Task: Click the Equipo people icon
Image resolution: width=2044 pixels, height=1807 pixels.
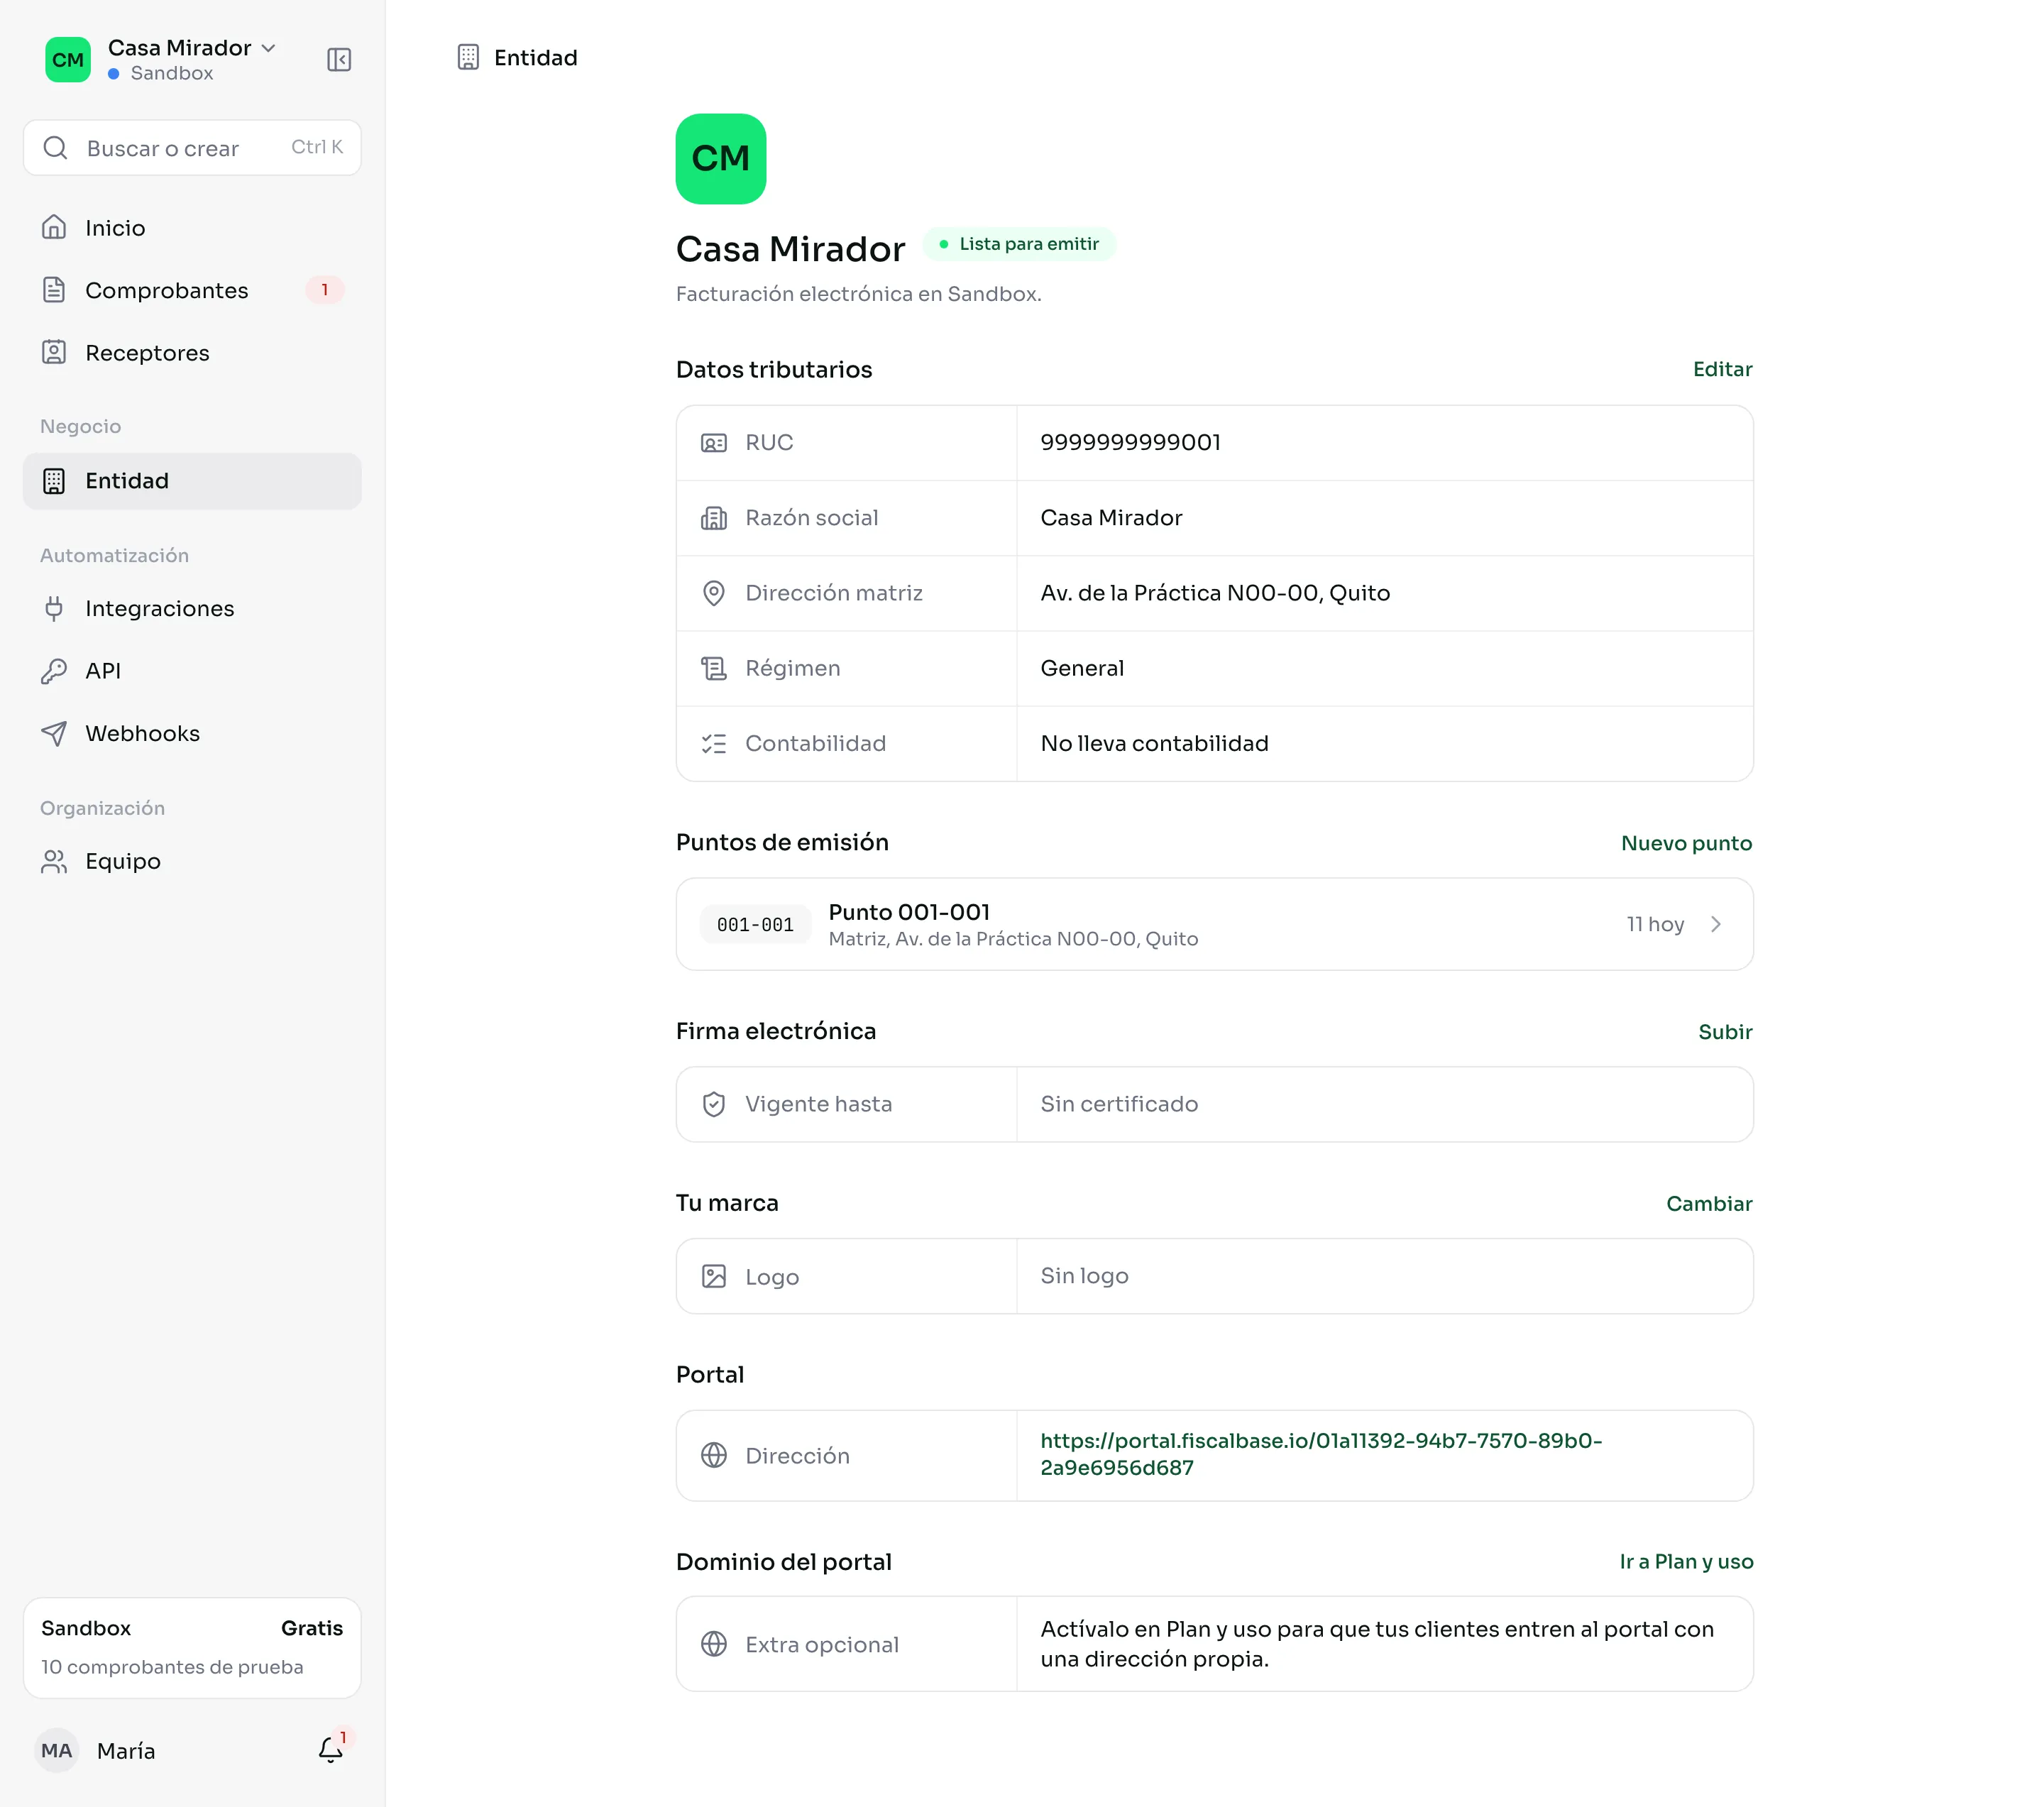Action: point(54,861)
